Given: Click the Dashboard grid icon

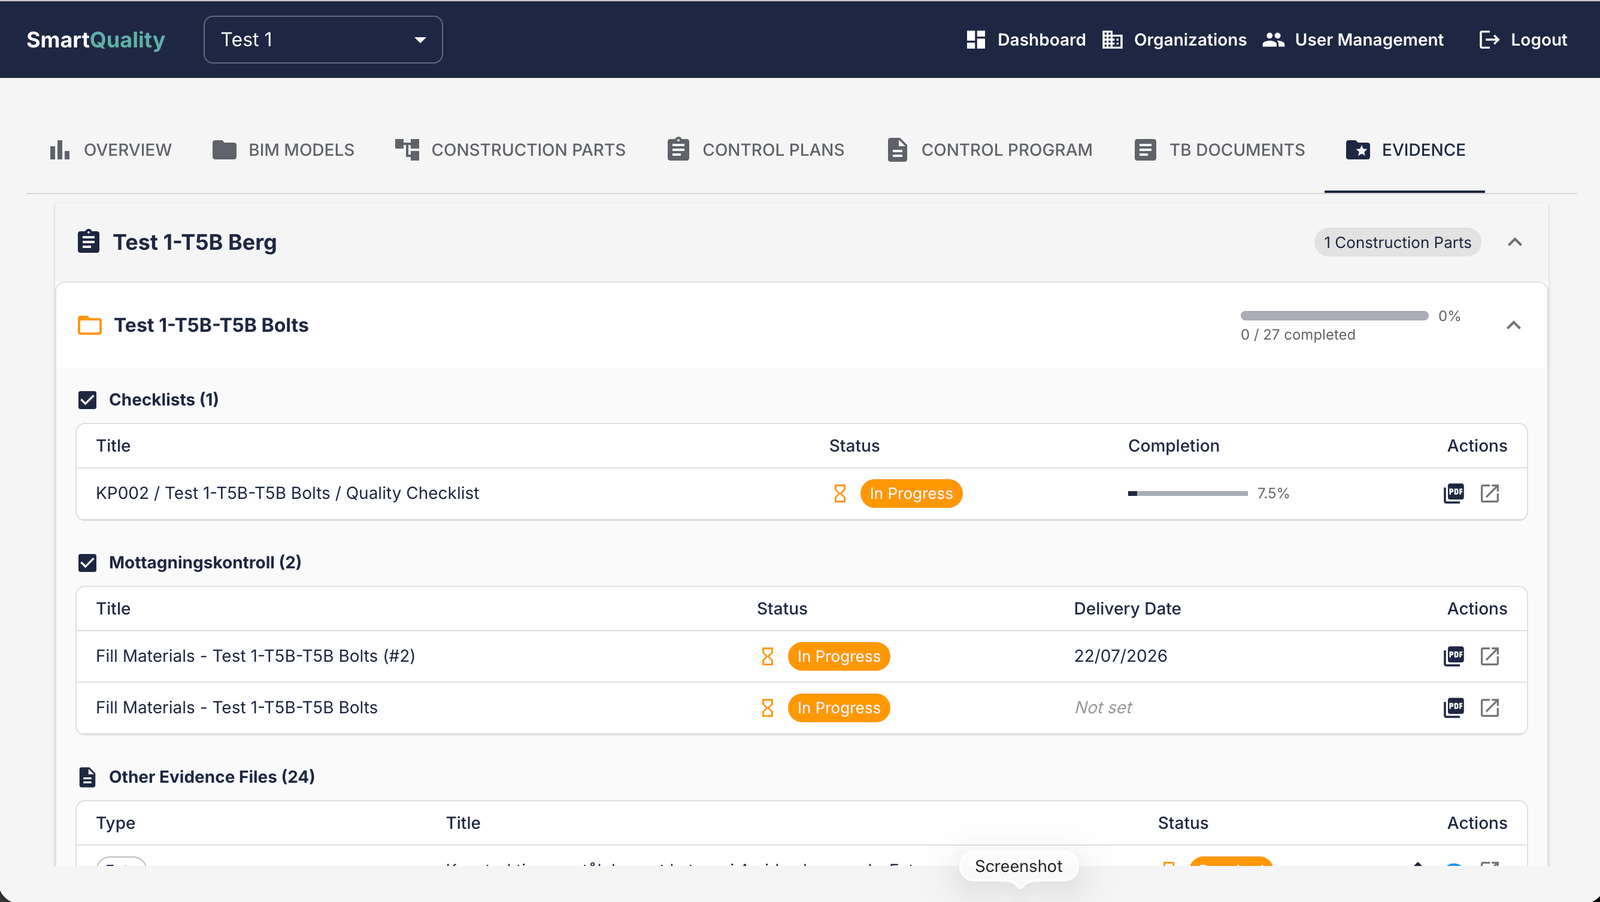Looking at the screenshot, I should coord(976,40).
